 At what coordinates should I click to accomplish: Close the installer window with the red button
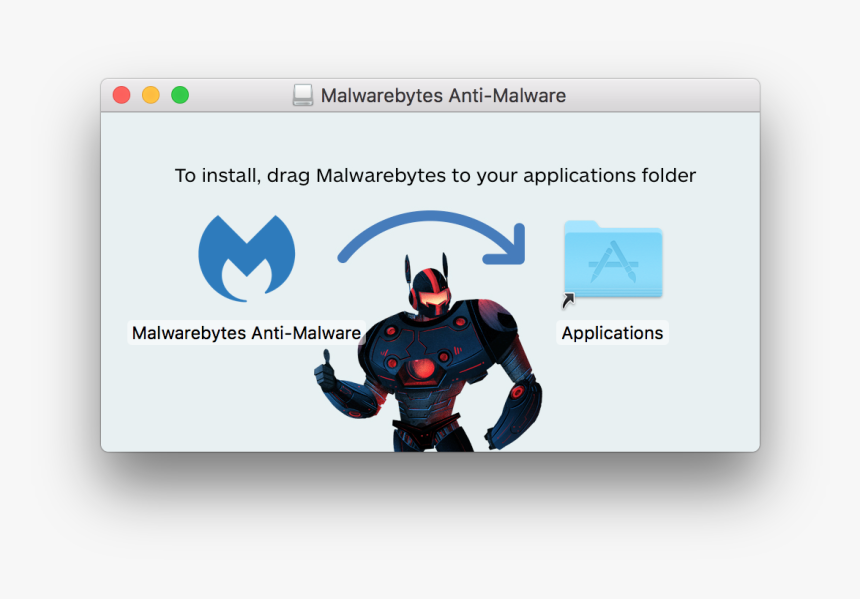pyautogui.click(x=122, y=95)
